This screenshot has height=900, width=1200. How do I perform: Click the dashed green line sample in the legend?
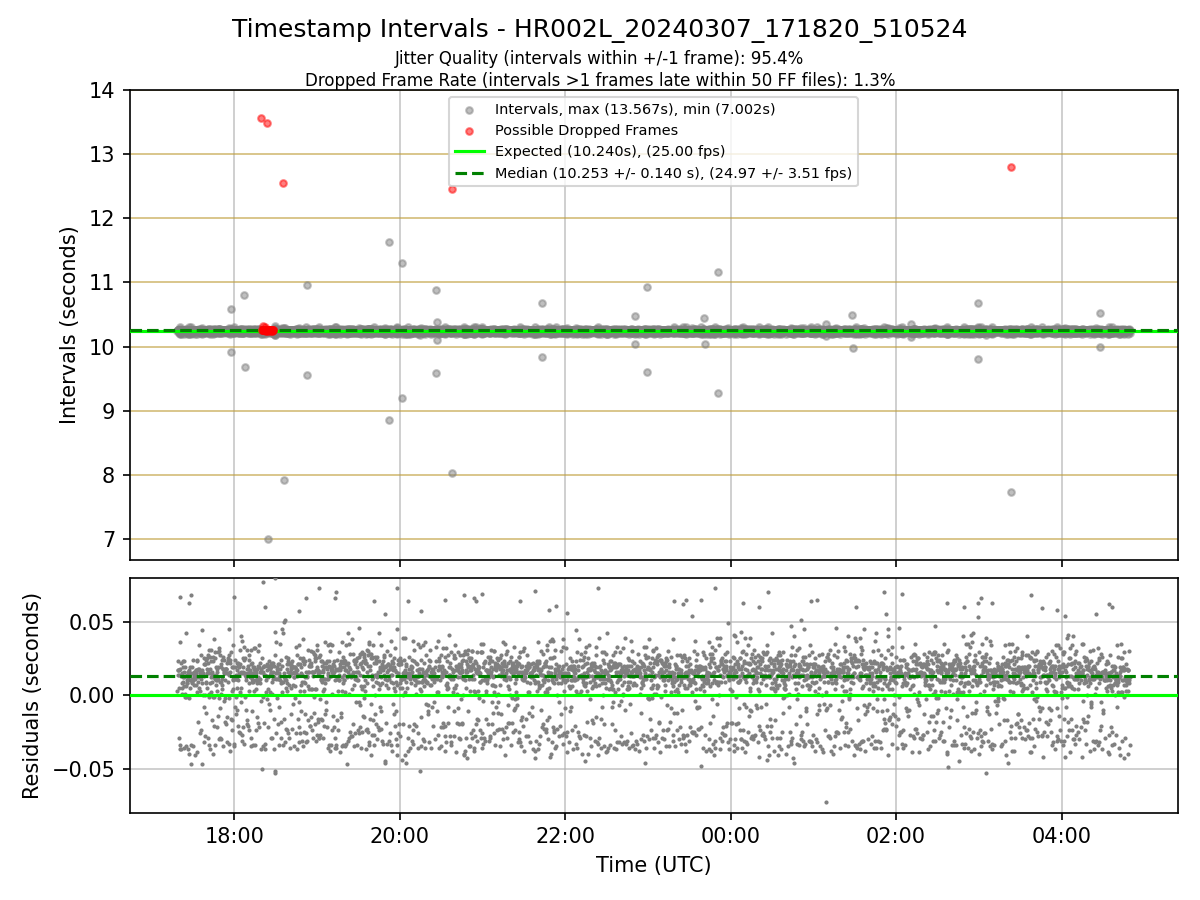tap(471, 173)
